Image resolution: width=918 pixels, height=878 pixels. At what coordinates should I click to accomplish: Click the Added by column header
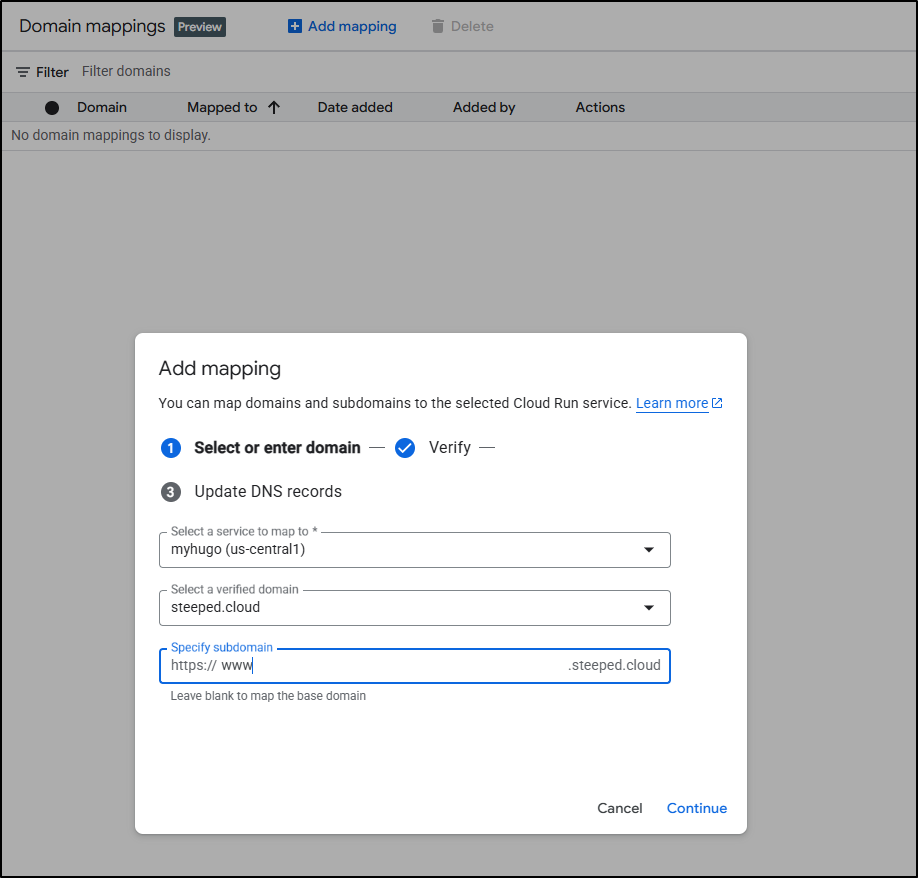(484, 107)
